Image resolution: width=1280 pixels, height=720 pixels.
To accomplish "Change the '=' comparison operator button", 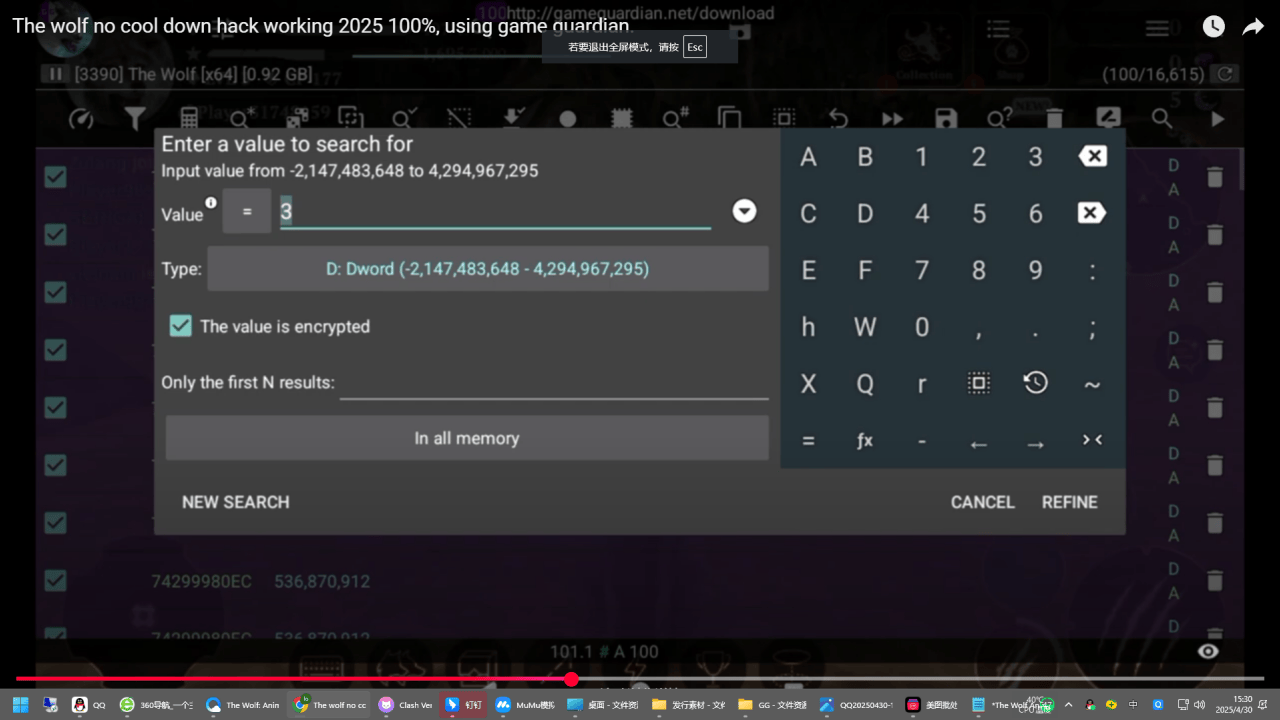I will (247, 212).
